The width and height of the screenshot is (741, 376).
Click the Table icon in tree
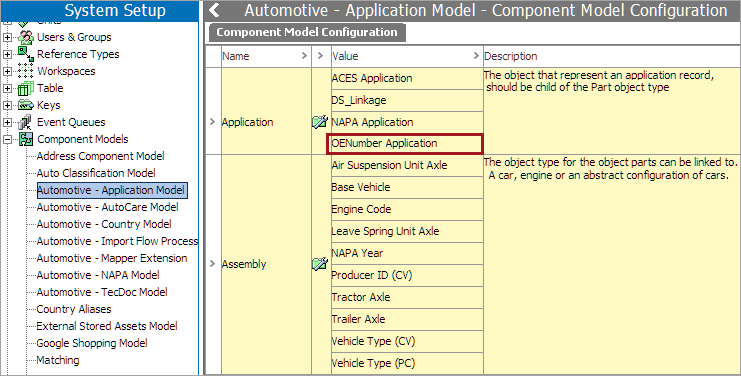coord(26,88)
